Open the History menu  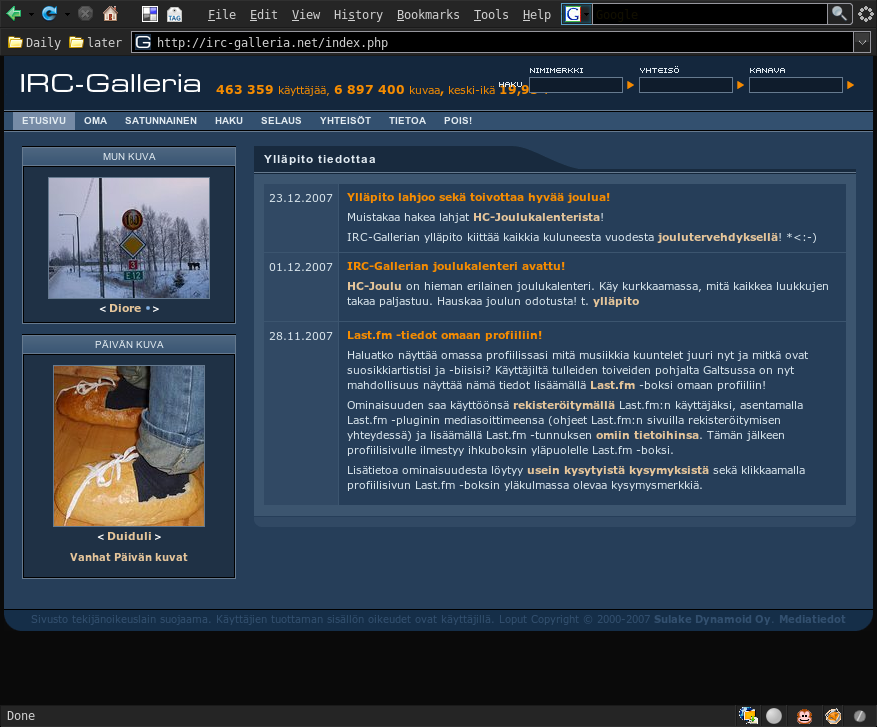coord(358,15)
